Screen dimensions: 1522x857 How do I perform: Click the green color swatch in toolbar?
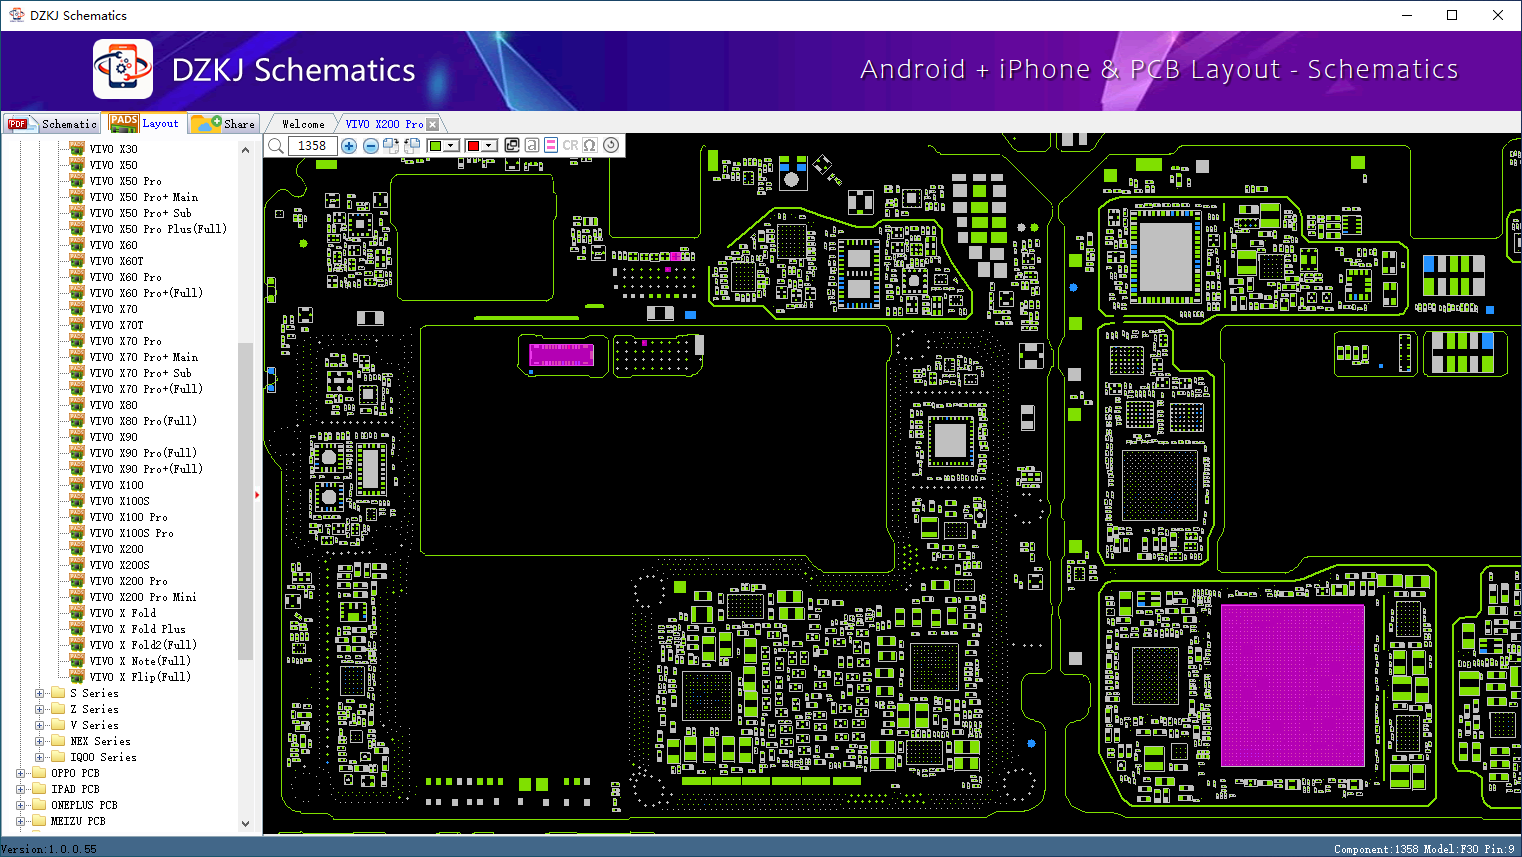pos(436,146)
